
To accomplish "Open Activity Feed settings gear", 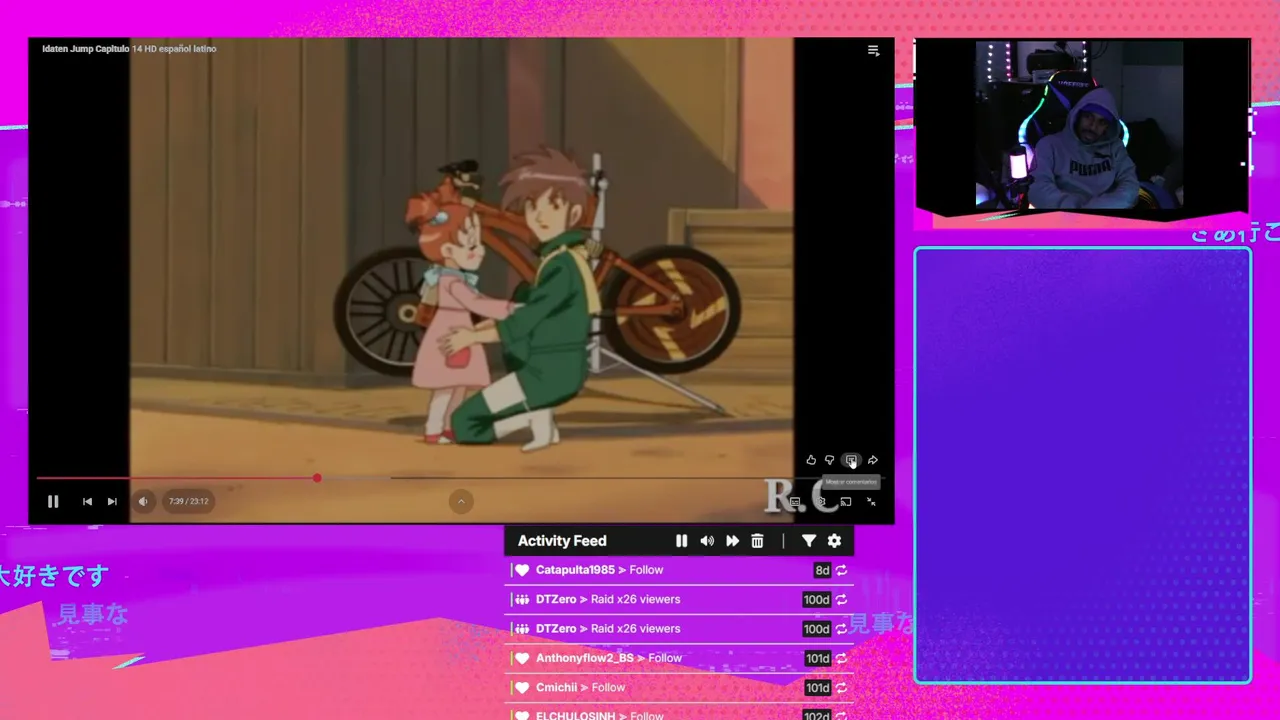I will 834,541.
